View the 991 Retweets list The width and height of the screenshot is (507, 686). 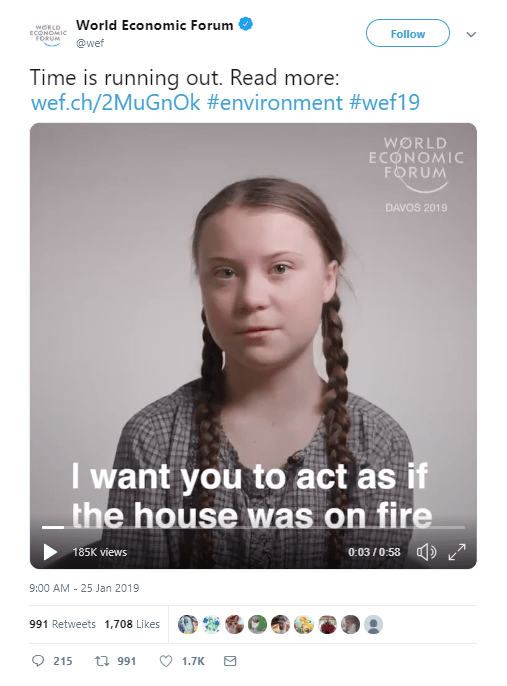click(63, 624)
